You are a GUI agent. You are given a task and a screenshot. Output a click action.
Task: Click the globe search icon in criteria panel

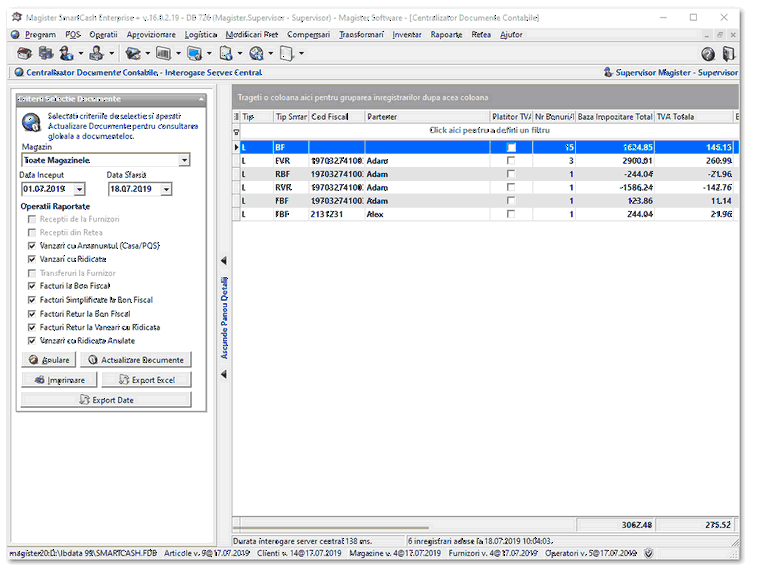pyautogui.click(x=32, y=122)
